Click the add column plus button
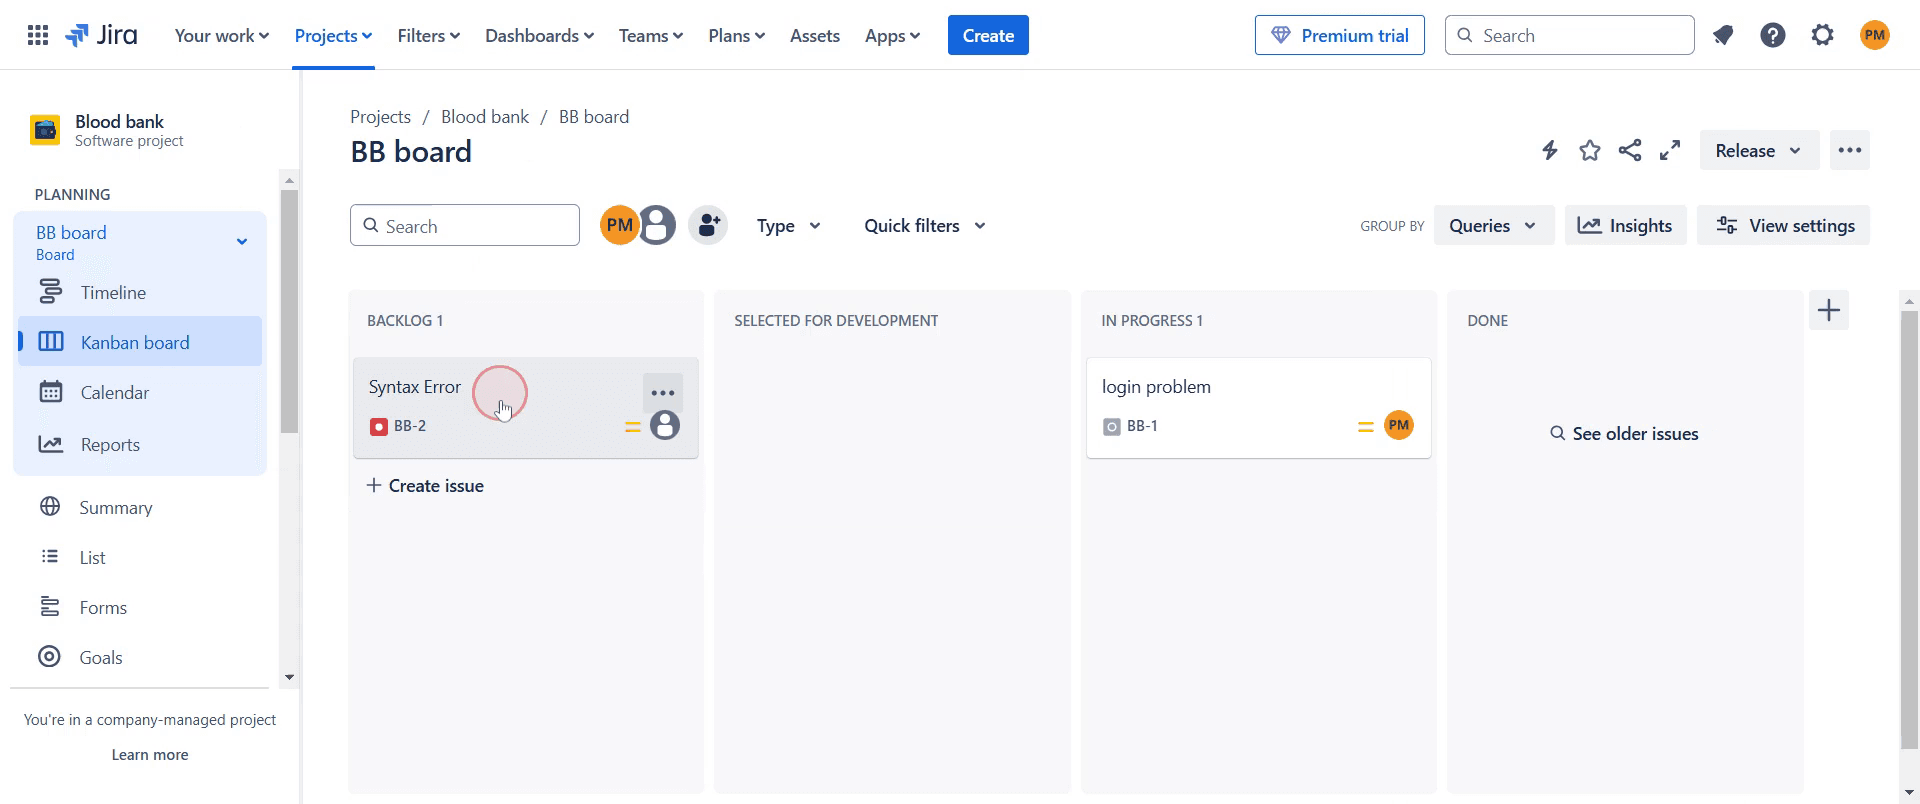The height and width of the screenshot is (804, 1920). pyautogui.click(x=1829, y=311)
